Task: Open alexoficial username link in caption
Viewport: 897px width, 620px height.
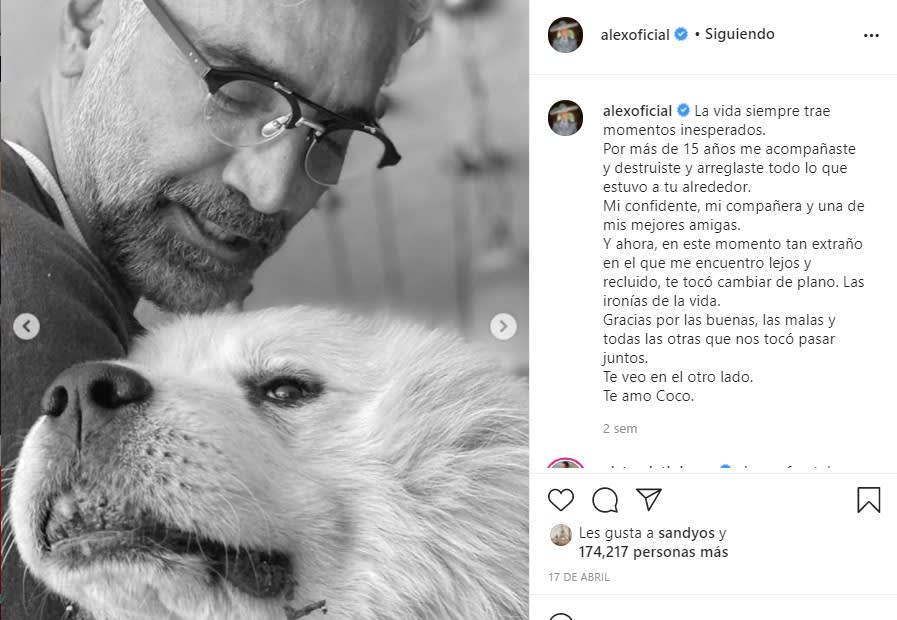Action: tap(637, 110)
